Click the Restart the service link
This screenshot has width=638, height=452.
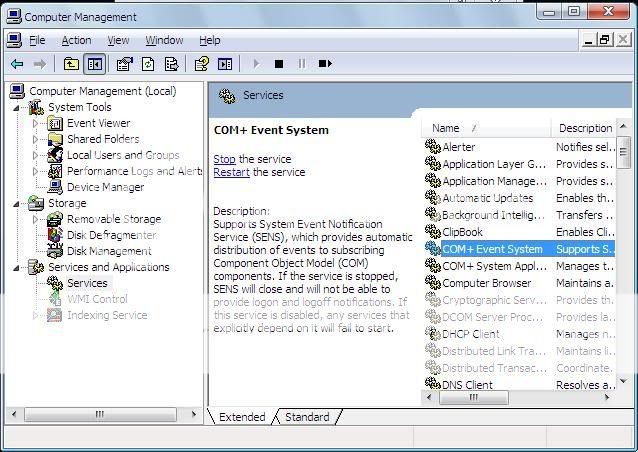(x=231, y=172)
